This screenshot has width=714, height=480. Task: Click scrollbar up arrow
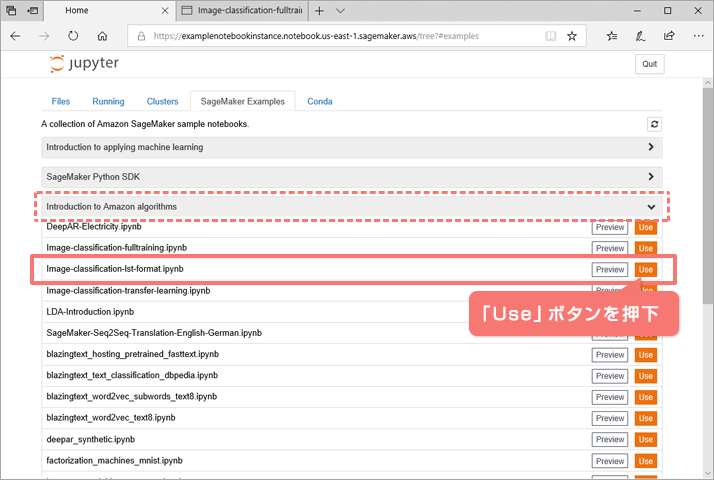[x=708, y=82]
